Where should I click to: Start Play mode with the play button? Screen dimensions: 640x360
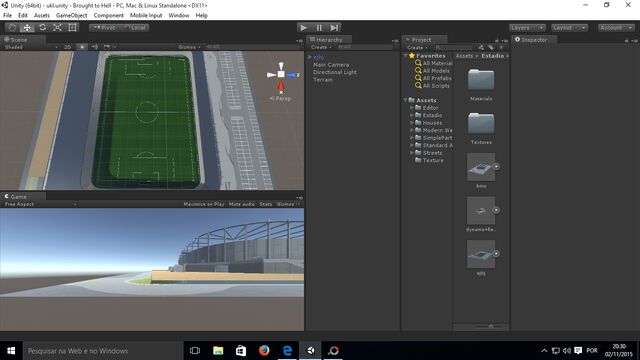303,28
